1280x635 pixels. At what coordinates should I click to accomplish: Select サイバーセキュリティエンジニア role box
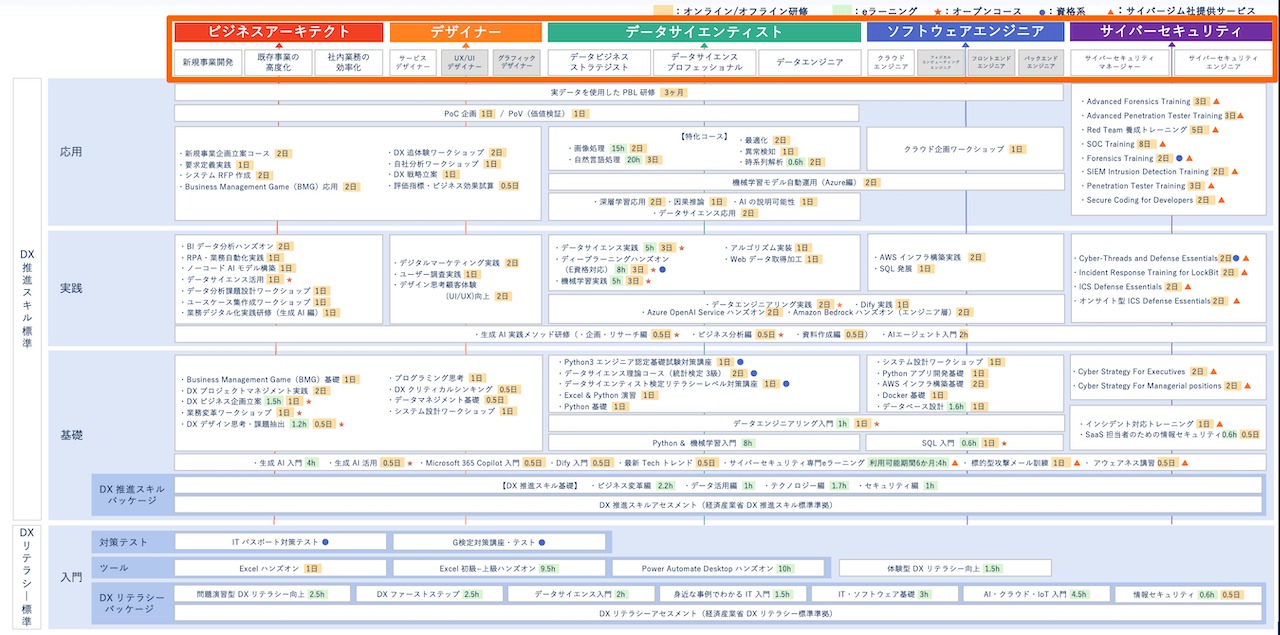[1223, 63]
